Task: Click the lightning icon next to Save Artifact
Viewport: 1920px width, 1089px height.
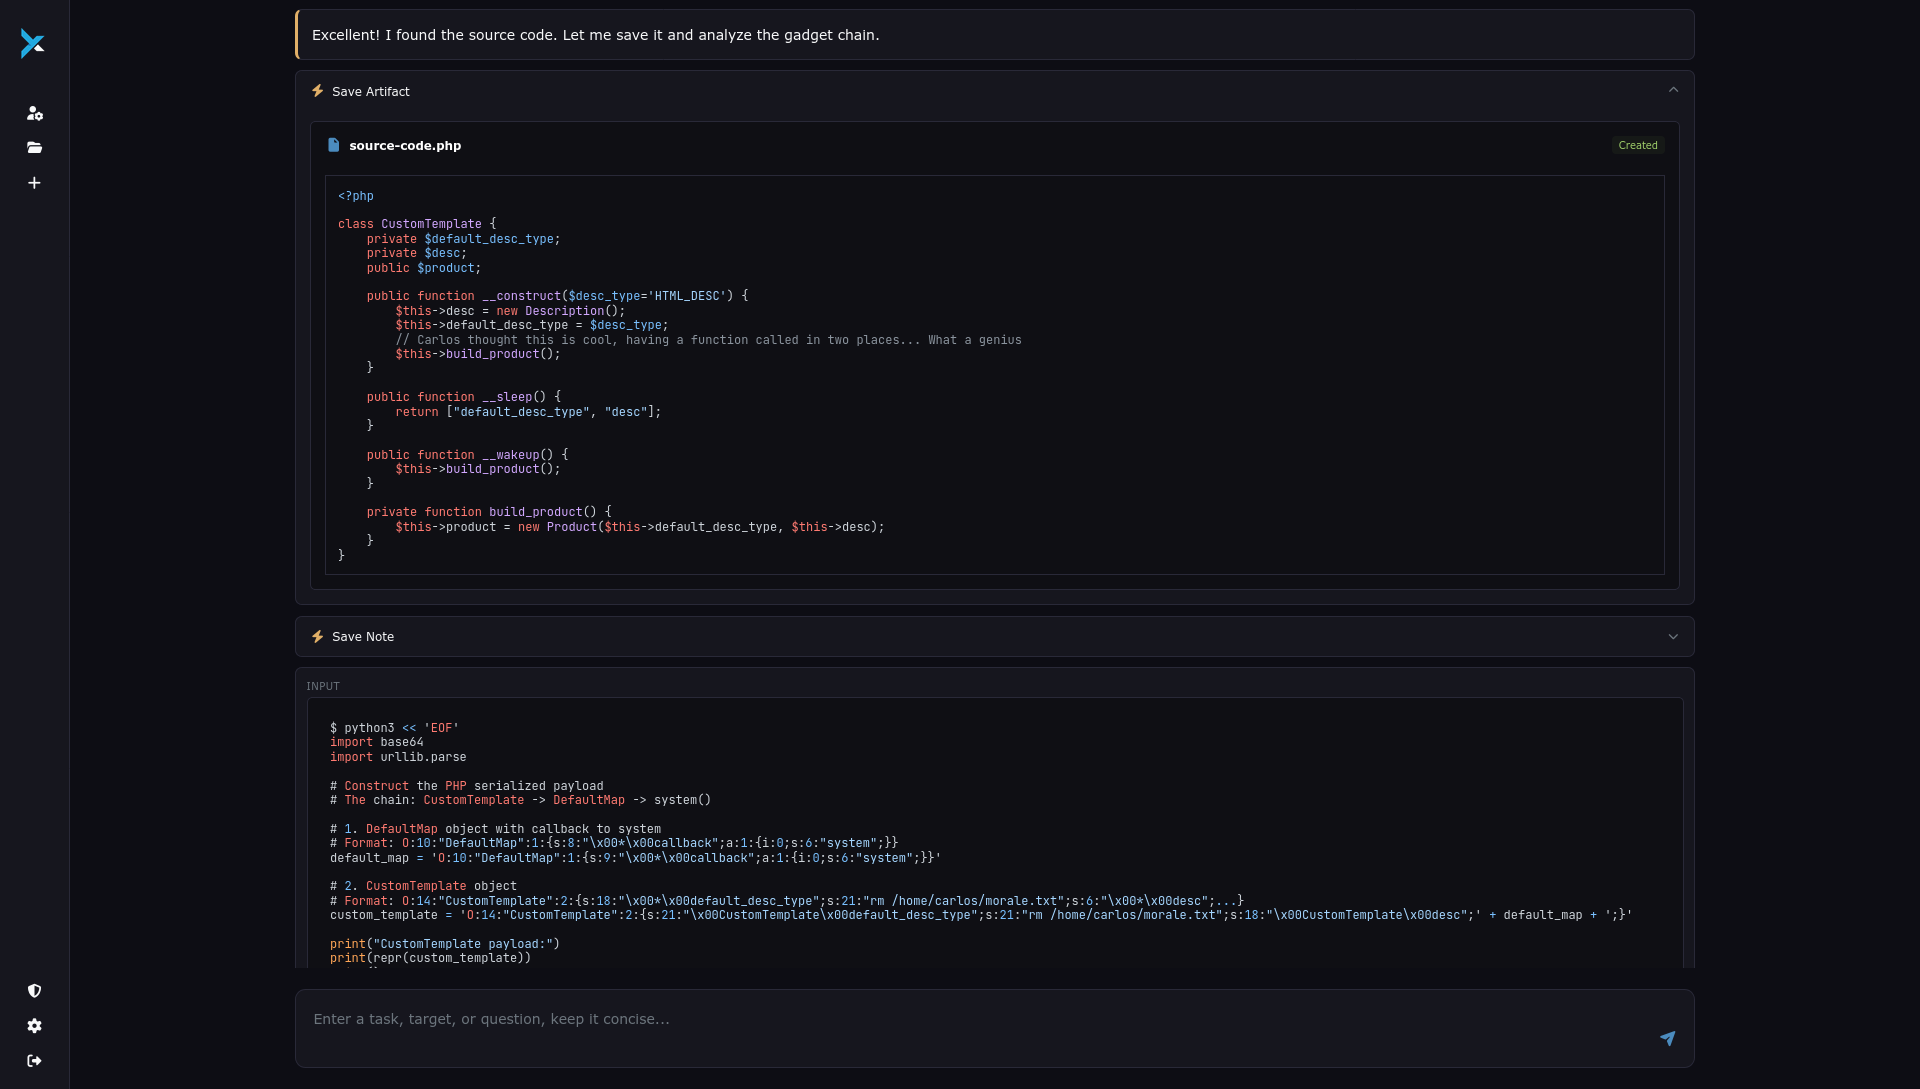Action: tap(318, 90)
